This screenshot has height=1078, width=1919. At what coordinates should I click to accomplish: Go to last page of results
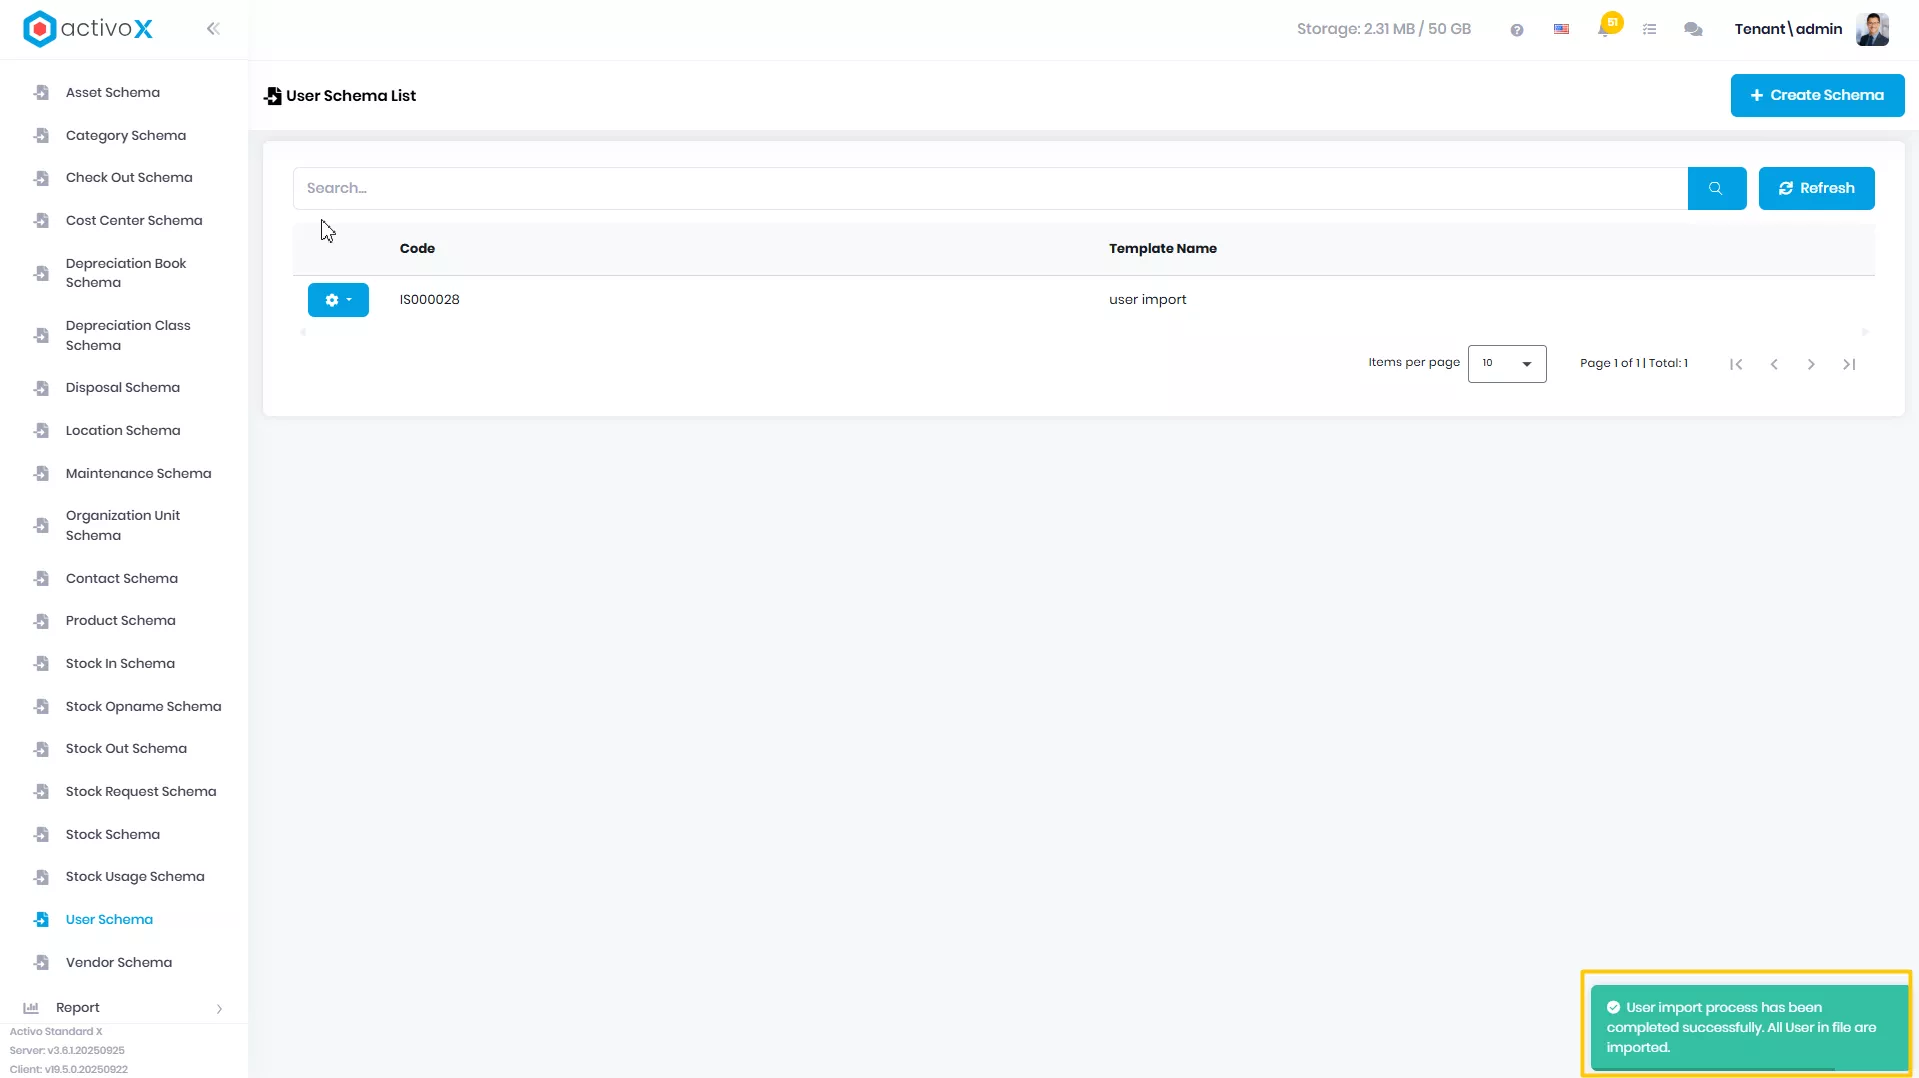[x=1849, y=364]
